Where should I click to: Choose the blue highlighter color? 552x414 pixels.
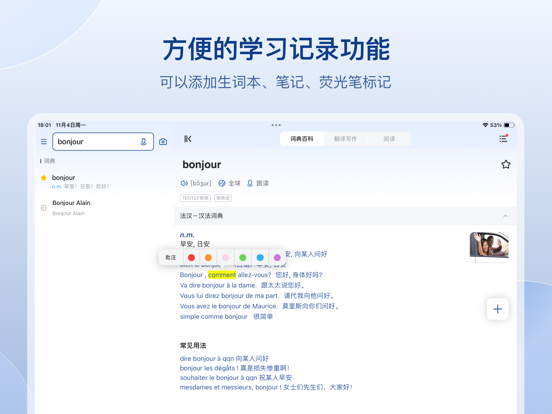click(x=260, y=258)
